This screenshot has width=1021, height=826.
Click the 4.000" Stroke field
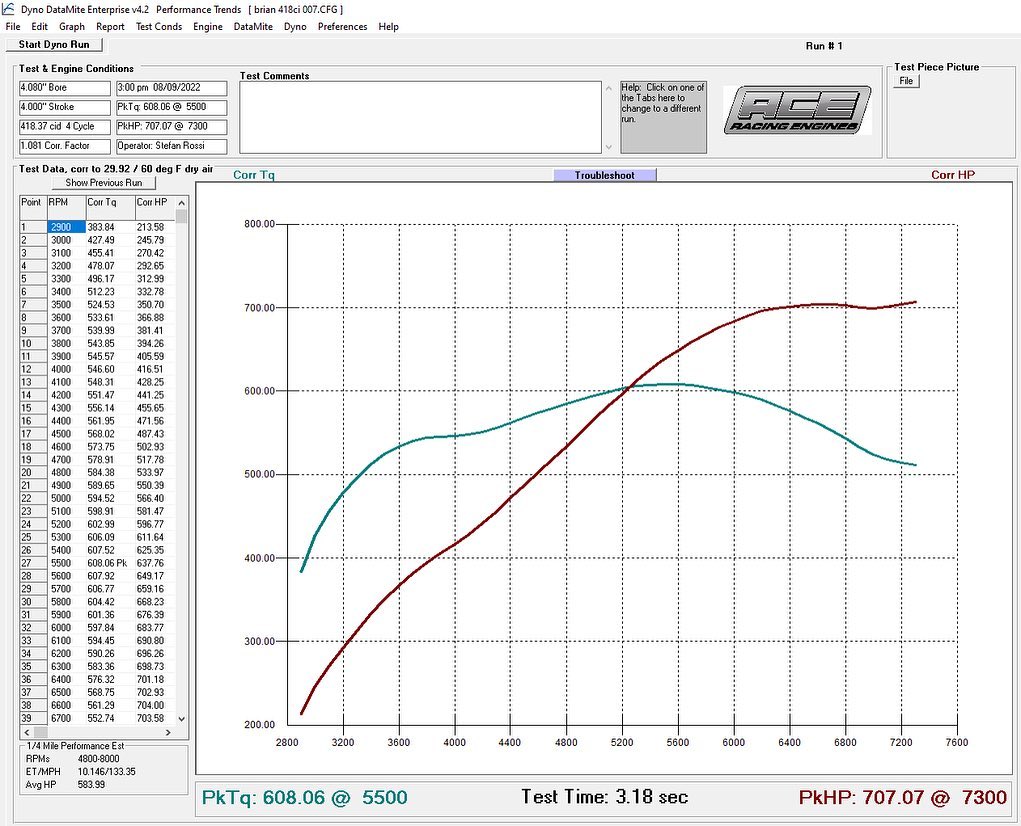pyautogui.click(x=65, y=107)
